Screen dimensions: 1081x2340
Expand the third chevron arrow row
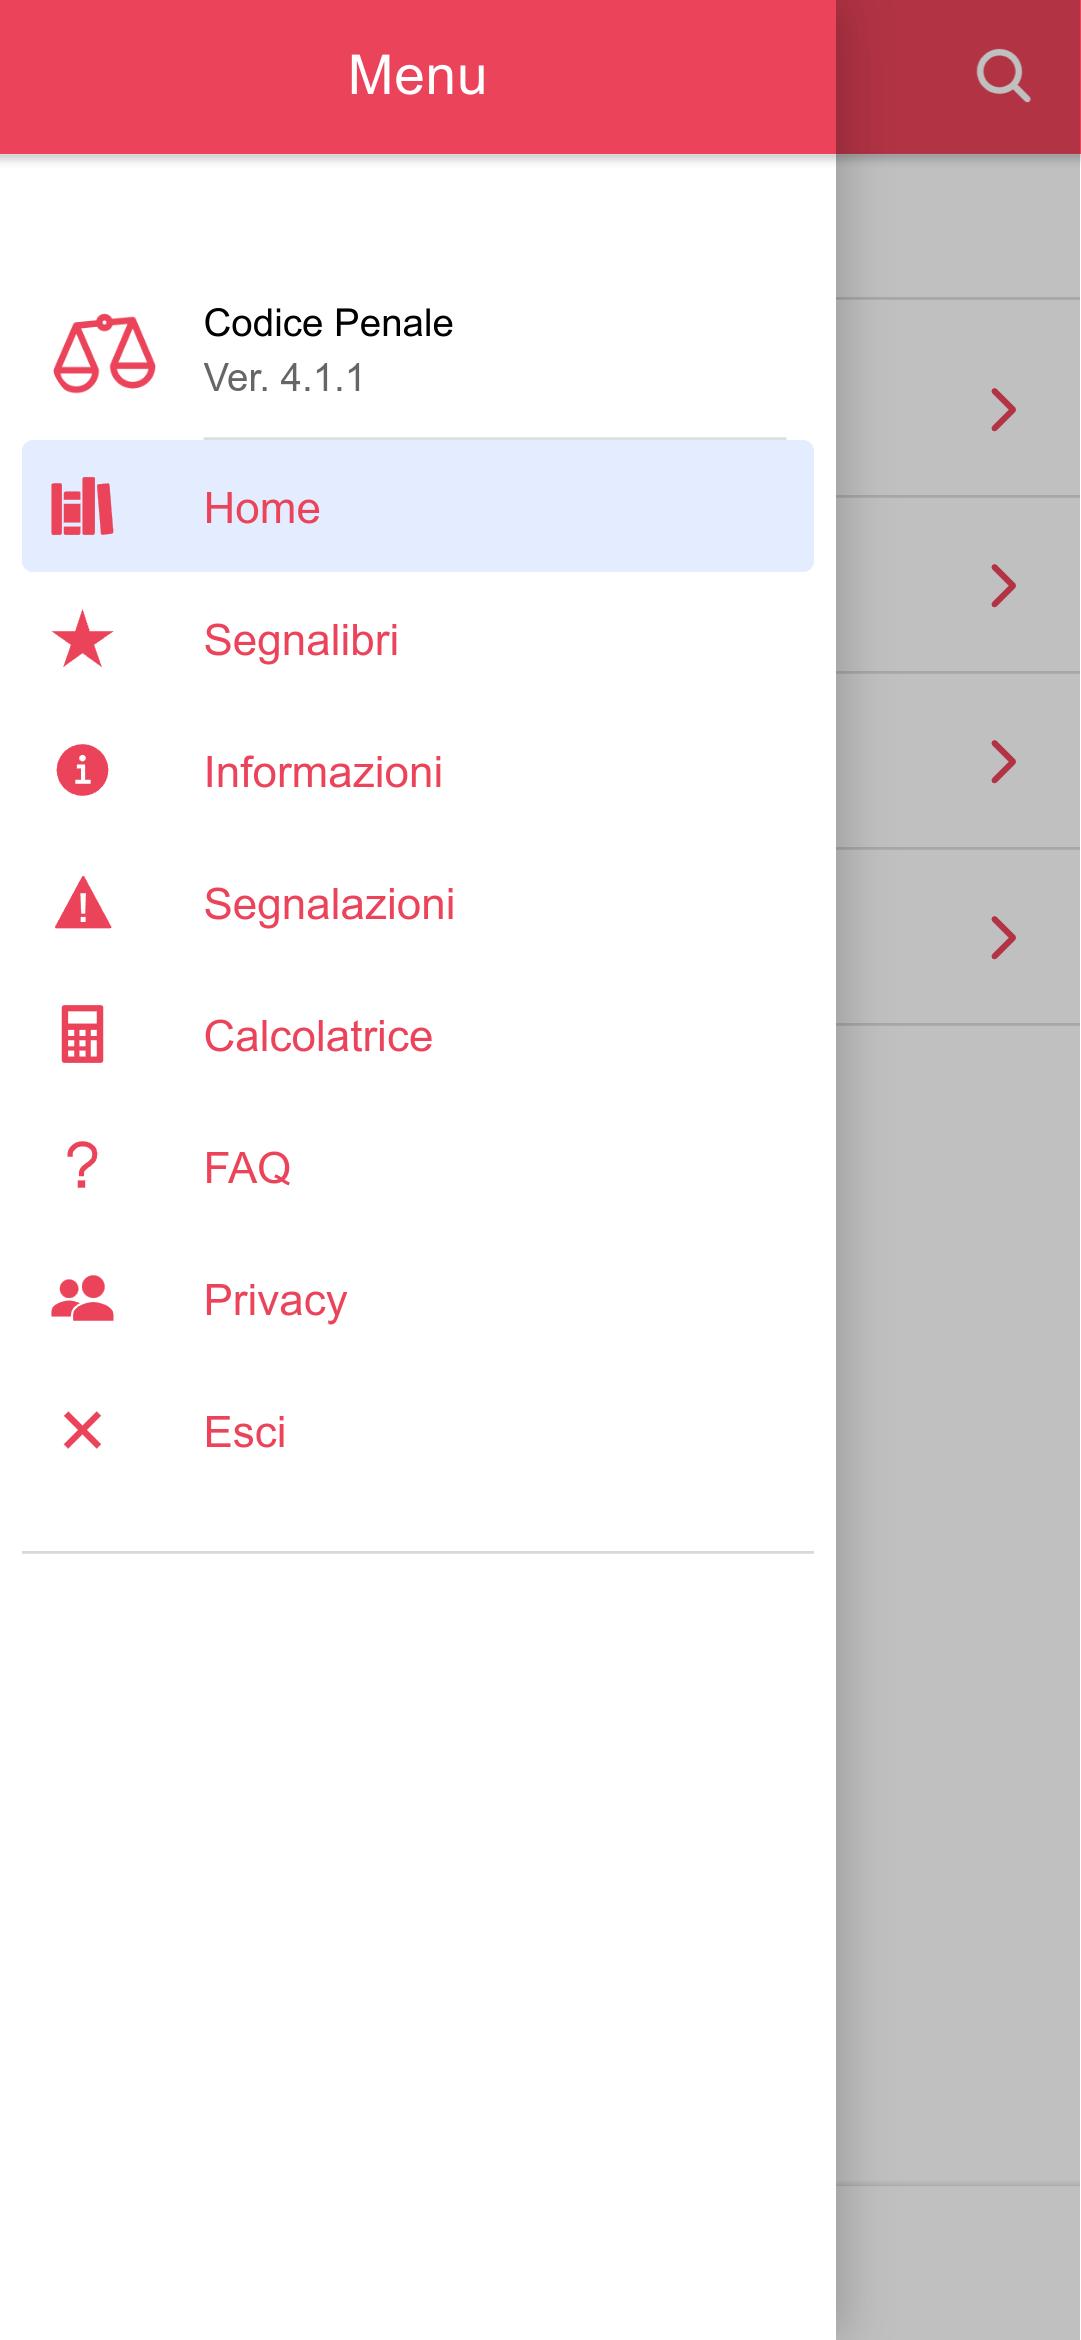click(1003, 761)
